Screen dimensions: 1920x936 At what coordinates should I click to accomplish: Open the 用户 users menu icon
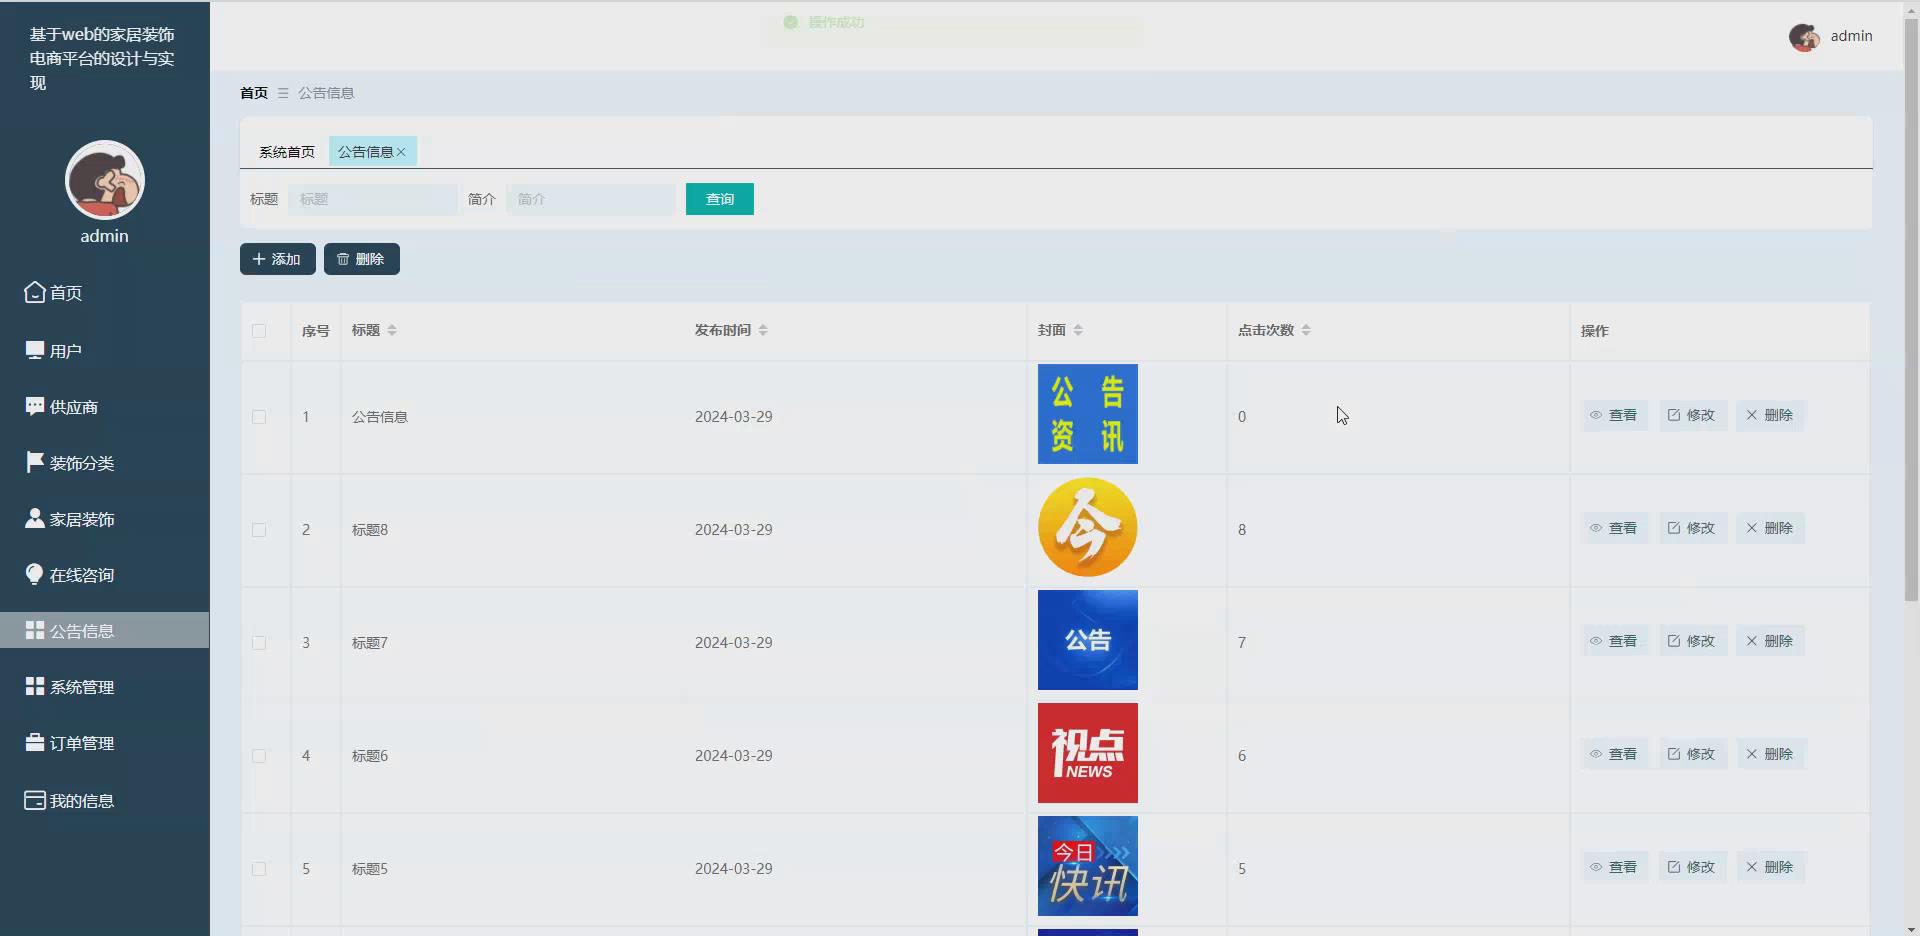coord(35,350)
